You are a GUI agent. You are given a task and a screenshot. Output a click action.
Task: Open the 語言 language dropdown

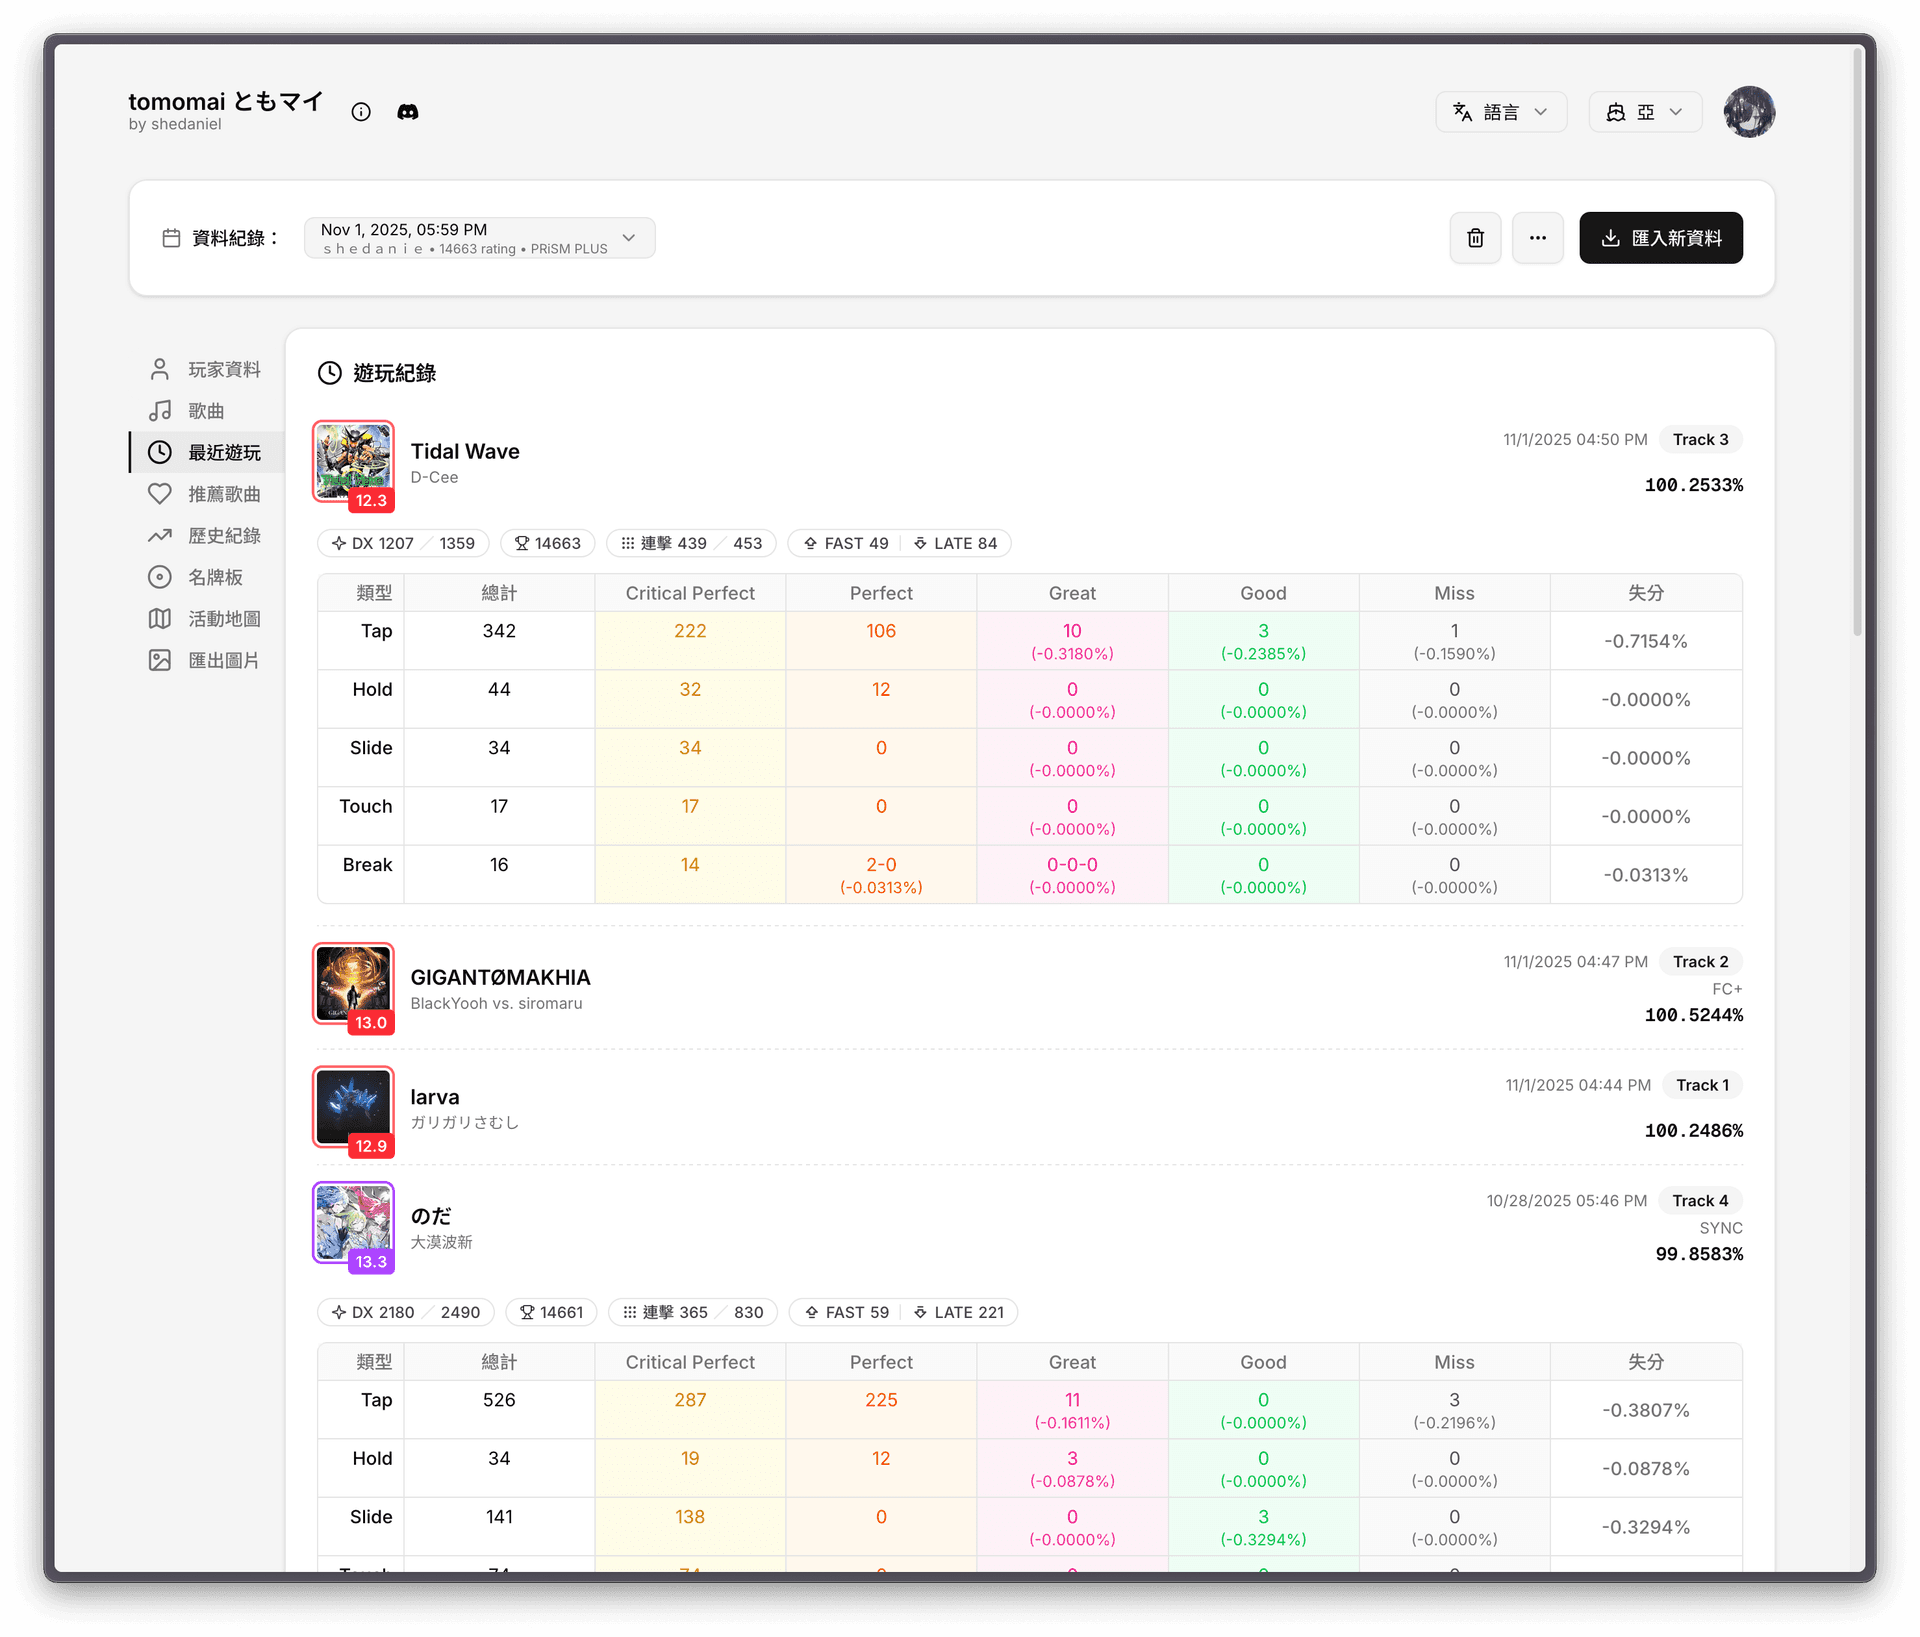1500,112
